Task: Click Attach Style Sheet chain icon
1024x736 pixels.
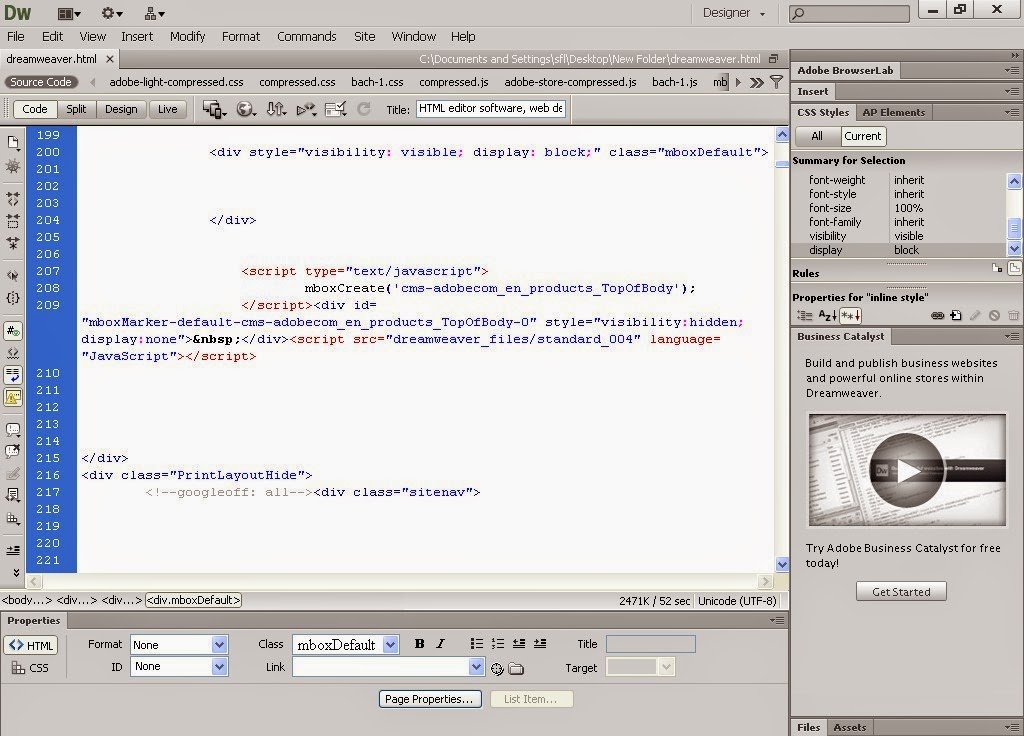Action: (937, 316)
